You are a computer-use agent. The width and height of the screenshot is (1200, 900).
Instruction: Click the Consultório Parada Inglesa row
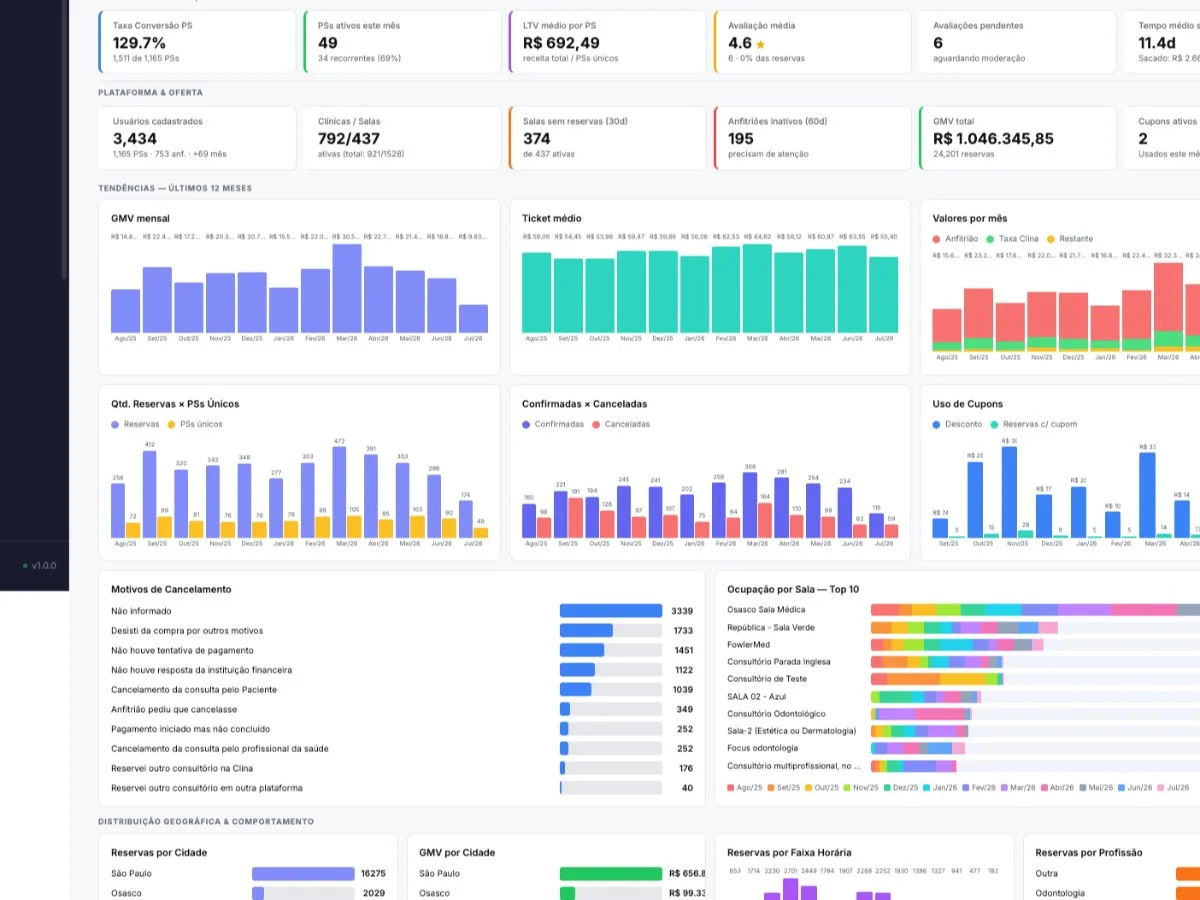click(x=963, y=662)
